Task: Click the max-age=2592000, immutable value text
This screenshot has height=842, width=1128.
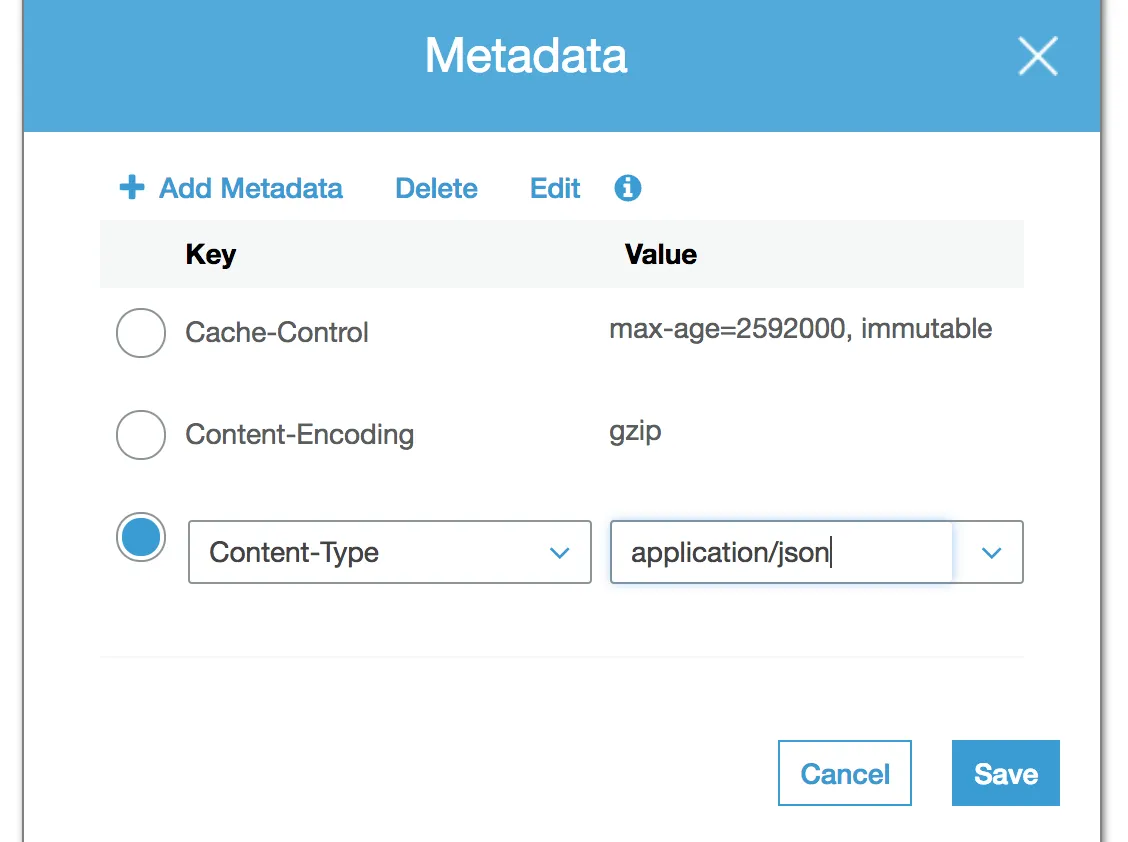Action: (800, 329)
